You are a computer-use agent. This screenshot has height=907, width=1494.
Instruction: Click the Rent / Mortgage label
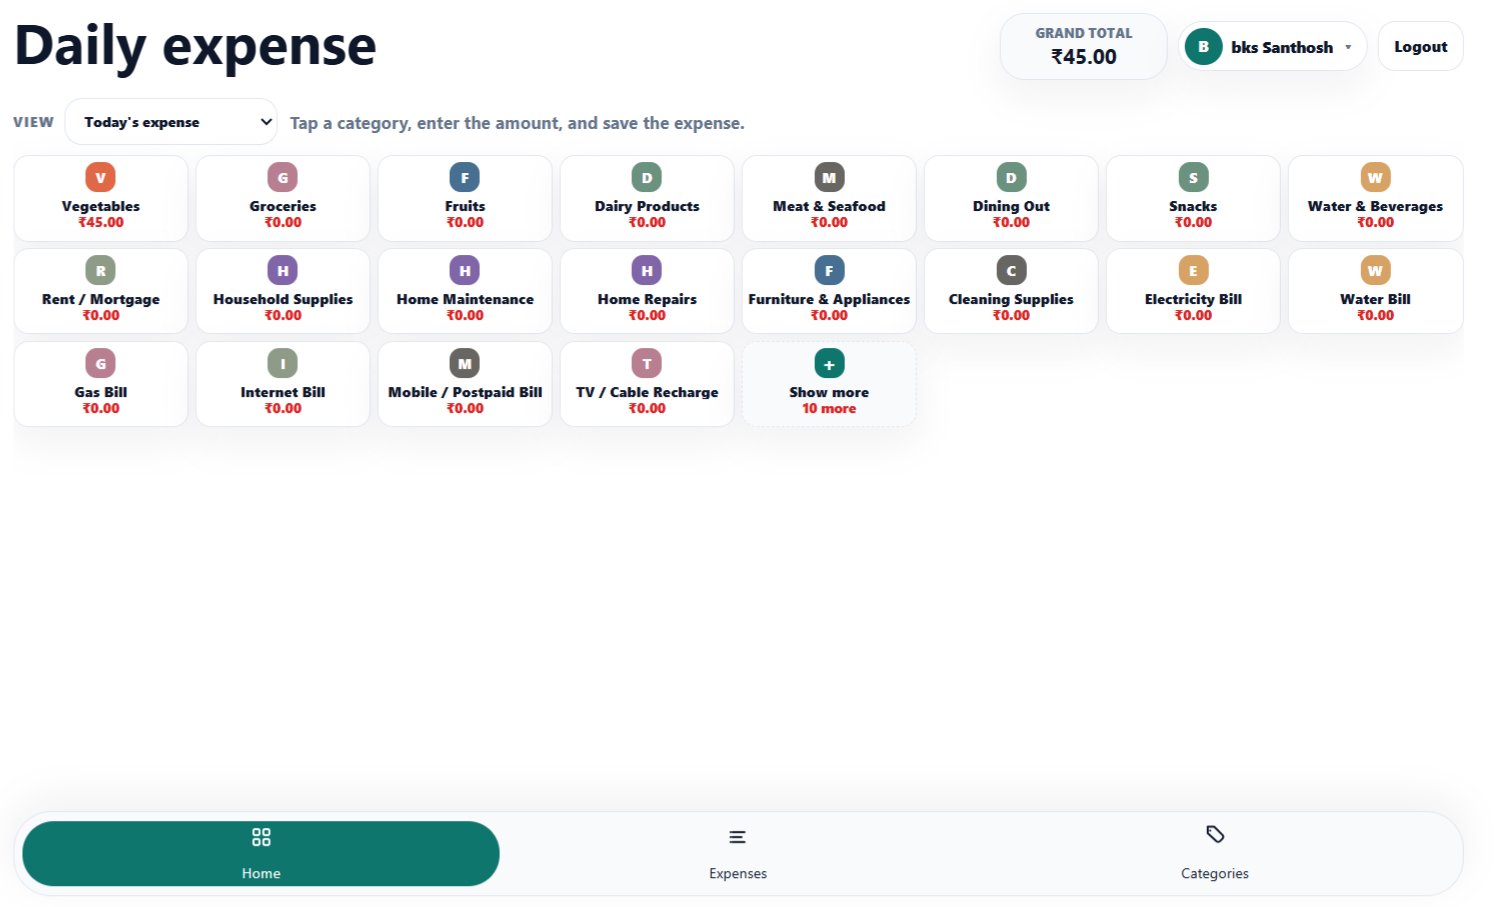click(100, 299)
